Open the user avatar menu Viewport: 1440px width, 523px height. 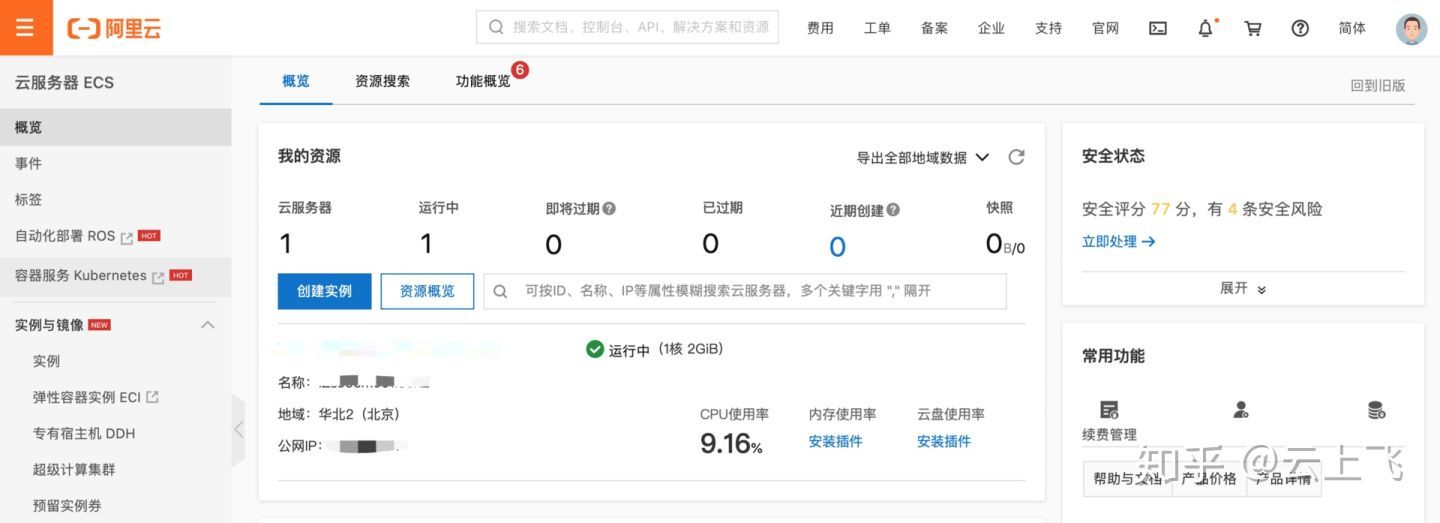point(1411,28)
